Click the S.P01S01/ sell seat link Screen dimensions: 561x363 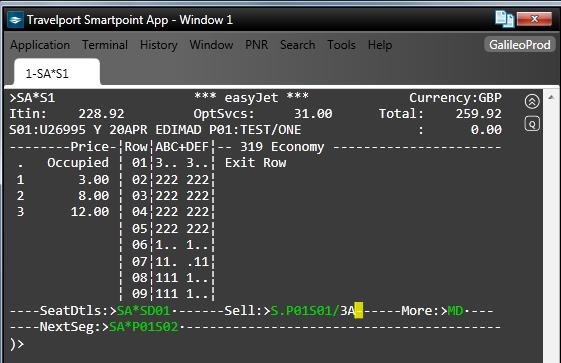coord(305,310)
